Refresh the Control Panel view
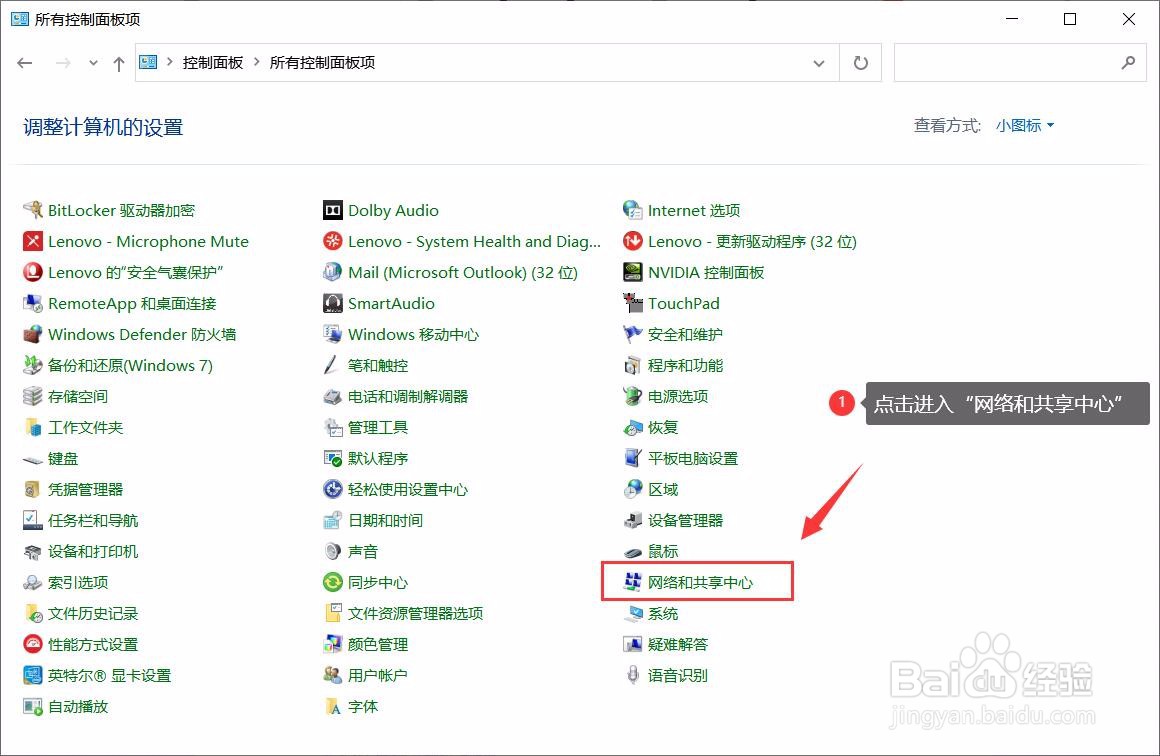The height and width of the screenshot is (756, 1160). [x=860, y=62]
